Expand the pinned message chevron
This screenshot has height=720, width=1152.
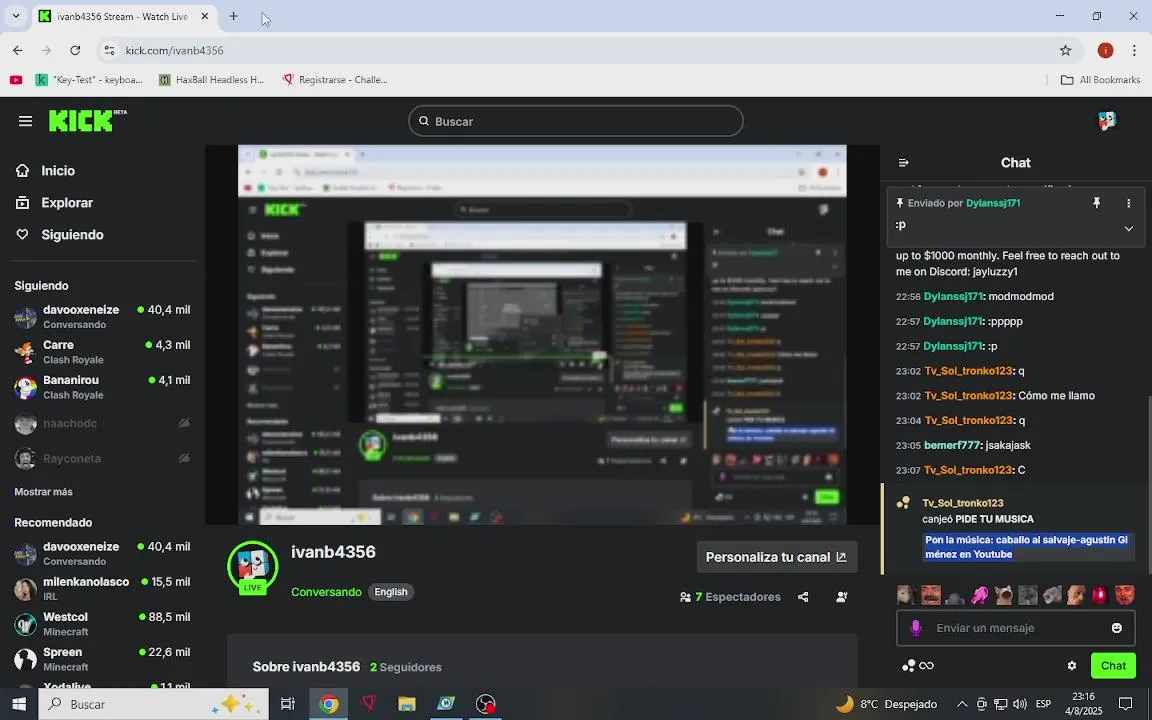(x=1128, y=228)
